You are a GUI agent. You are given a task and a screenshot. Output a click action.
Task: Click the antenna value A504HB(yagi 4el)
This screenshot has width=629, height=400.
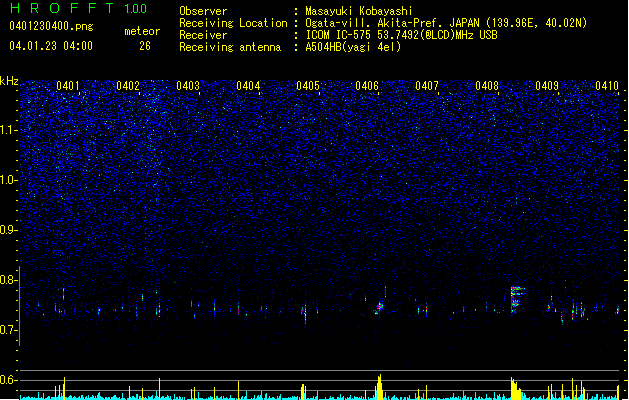(353, 47)
